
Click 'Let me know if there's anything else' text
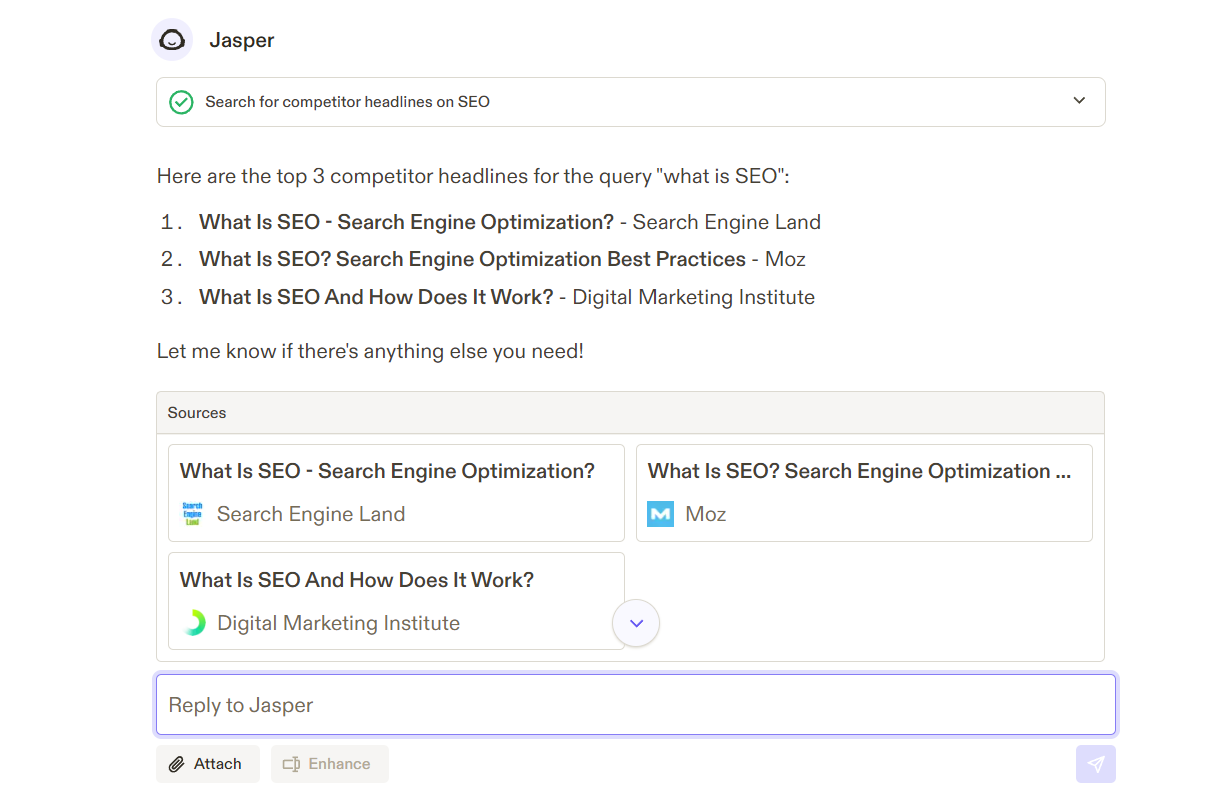(x=370, y=351)
